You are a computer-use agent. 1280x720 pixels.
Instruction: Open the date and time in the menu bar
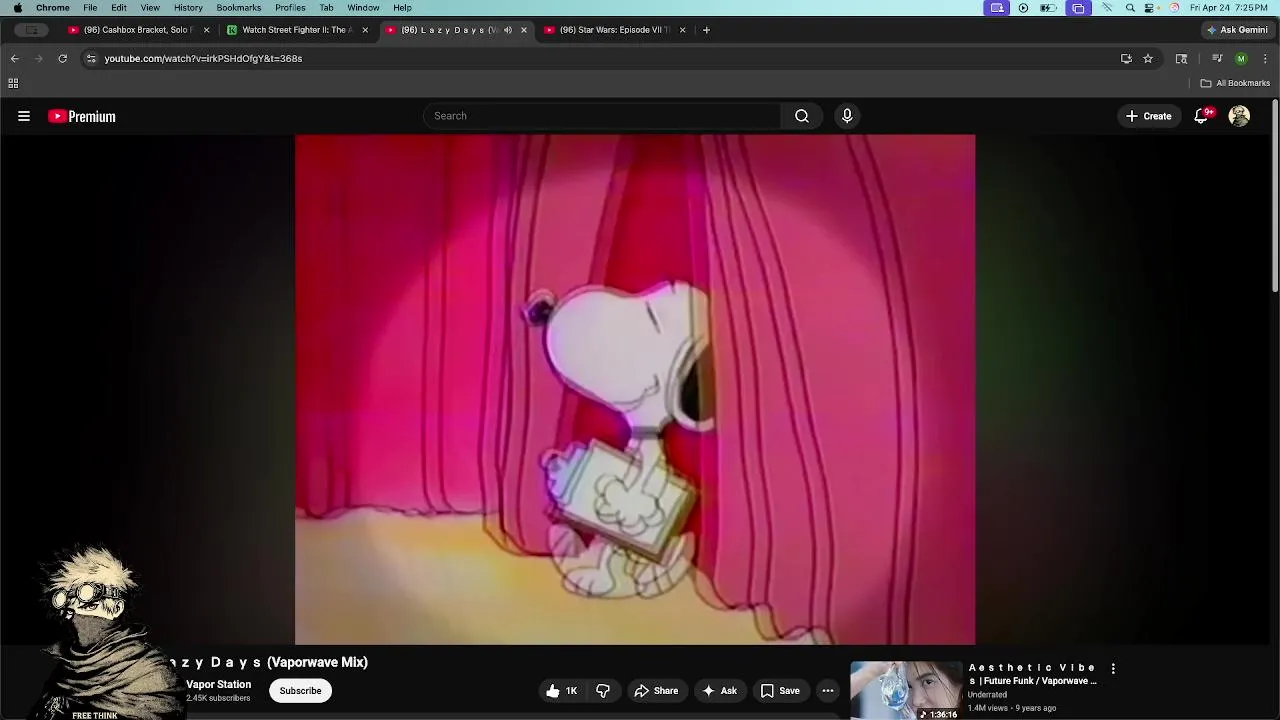(1229, 8)
